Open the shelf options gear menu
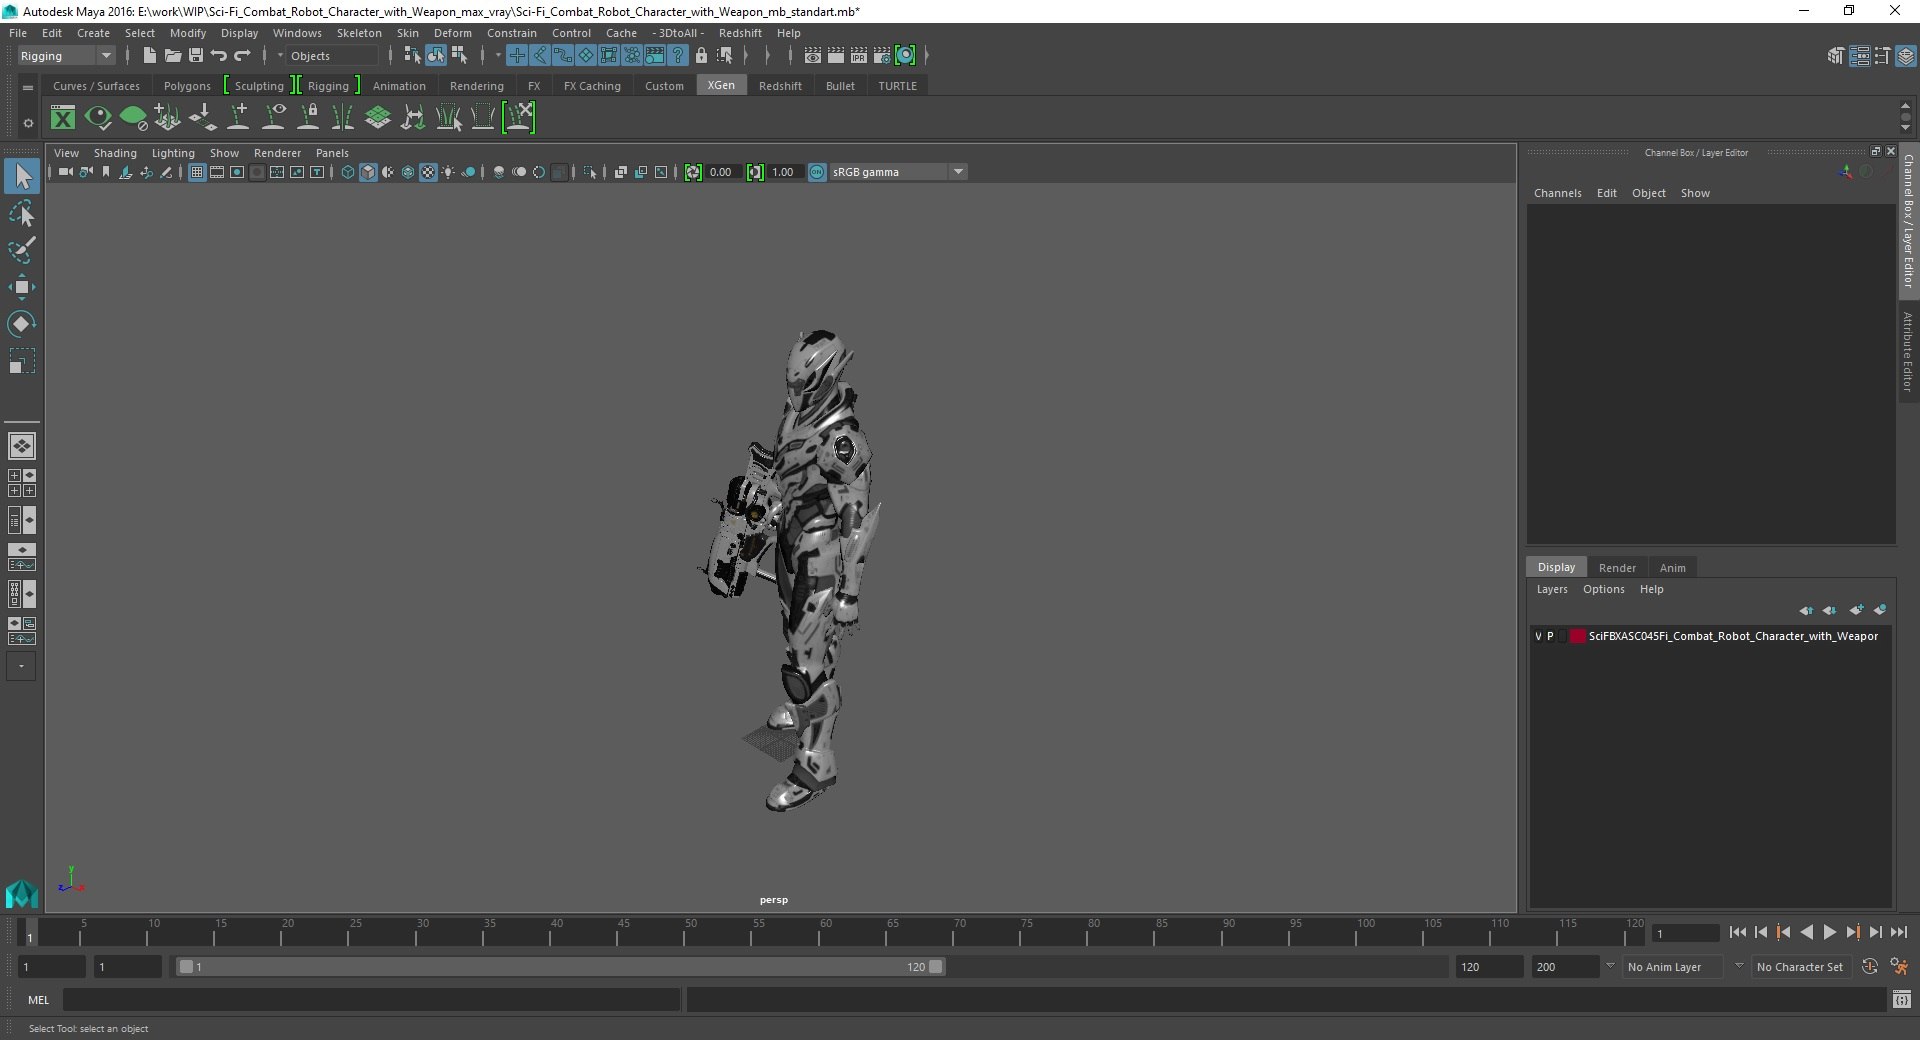Viewport: 1920px width, 1040px height. 28,123
